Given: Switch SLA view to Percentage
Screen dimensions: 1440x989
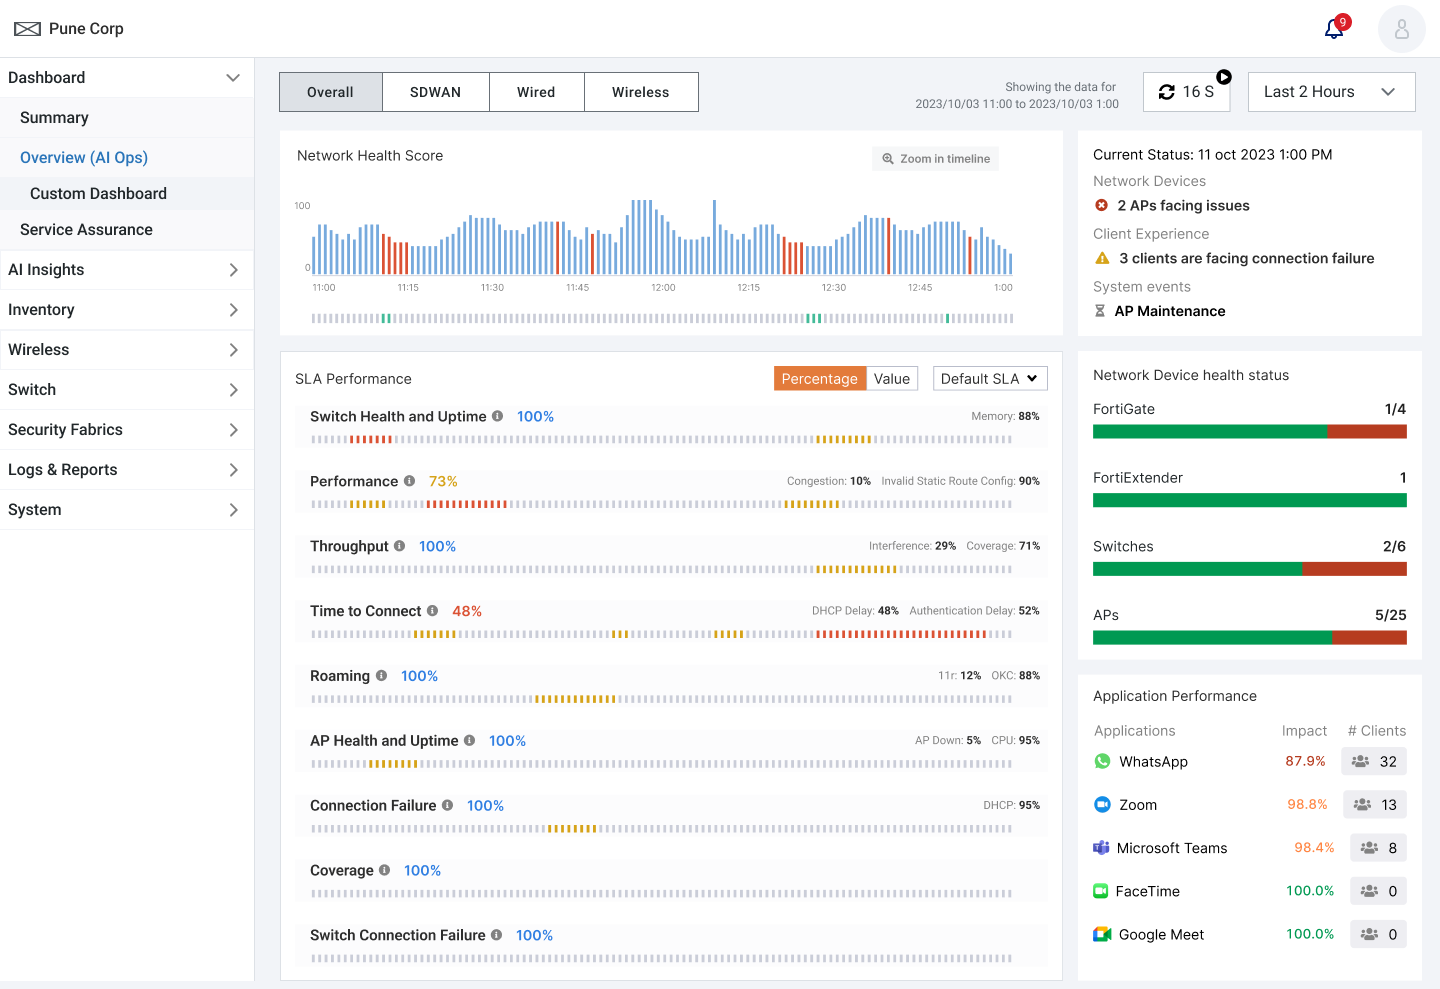Looking at the screenshot, I should coord(819,379).
